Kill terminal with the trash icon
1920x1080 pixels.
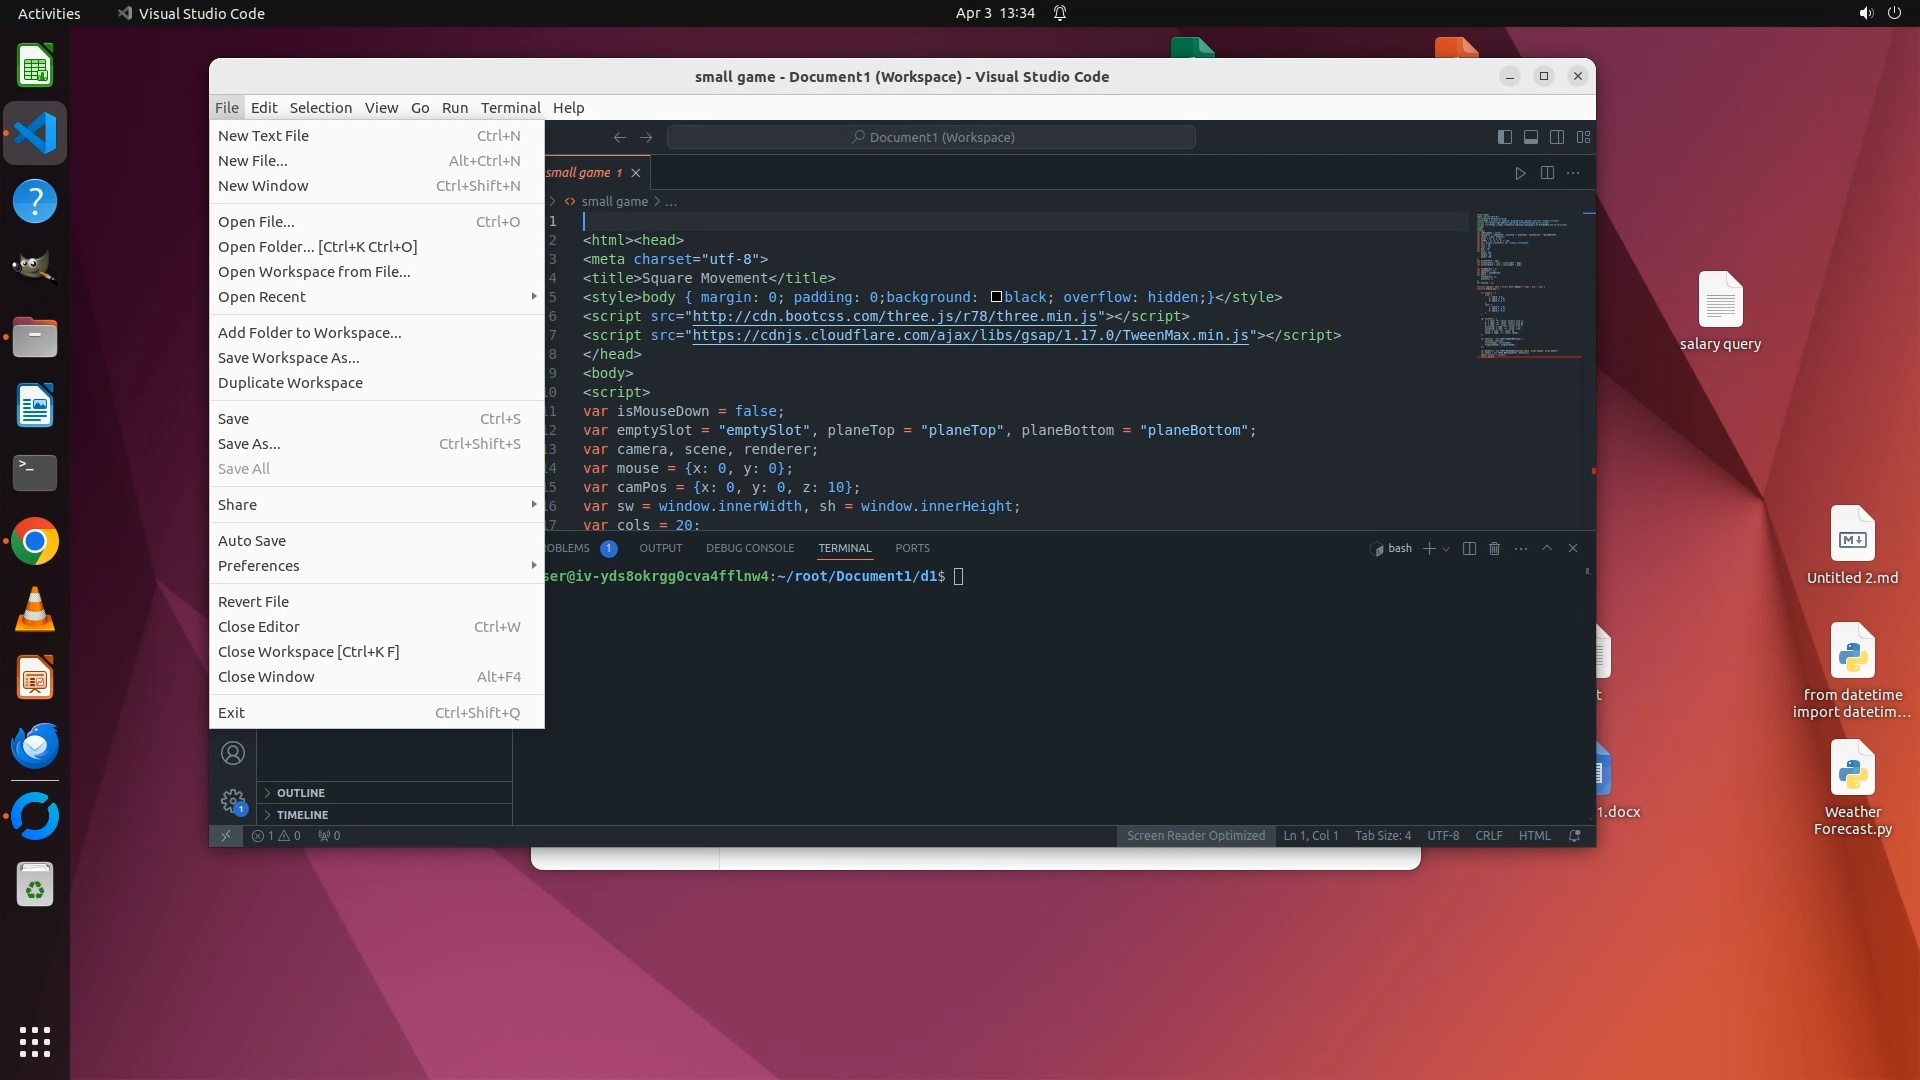click(x=1494, y=548)
